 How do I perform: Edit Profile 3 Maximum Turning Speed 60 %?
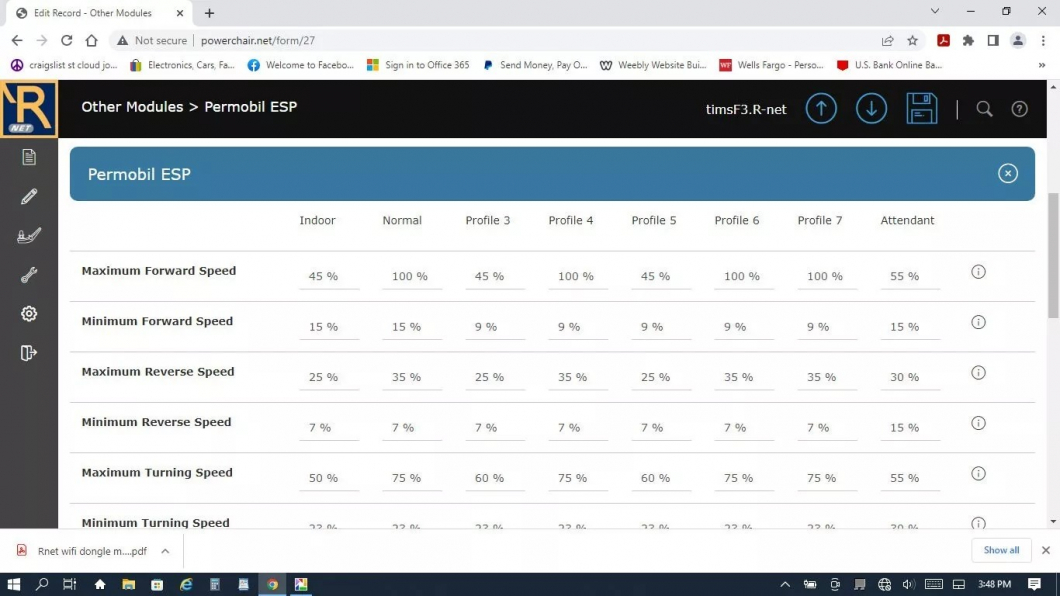point(495,478)
